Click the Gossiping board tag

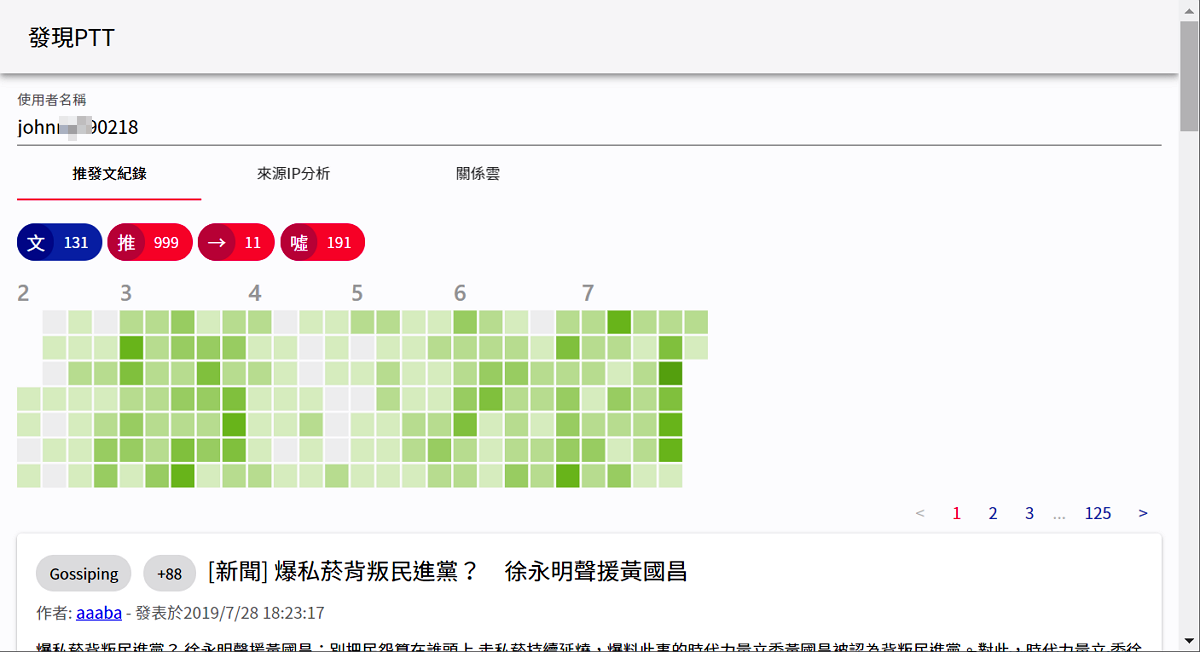tap(84, 573)
